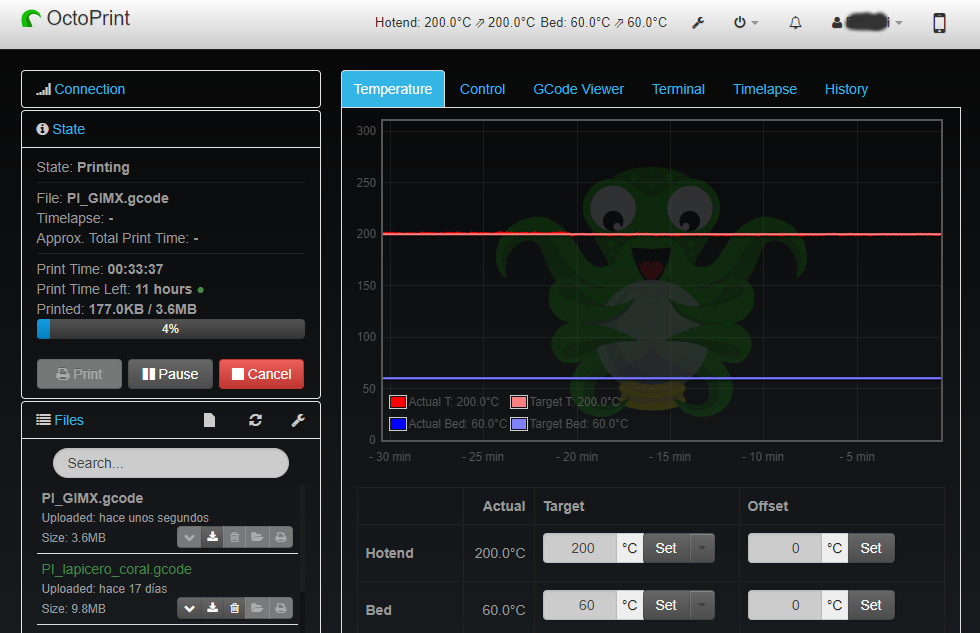
Task: Click the mobile phone view icon
Action: (x=939, y=23)
